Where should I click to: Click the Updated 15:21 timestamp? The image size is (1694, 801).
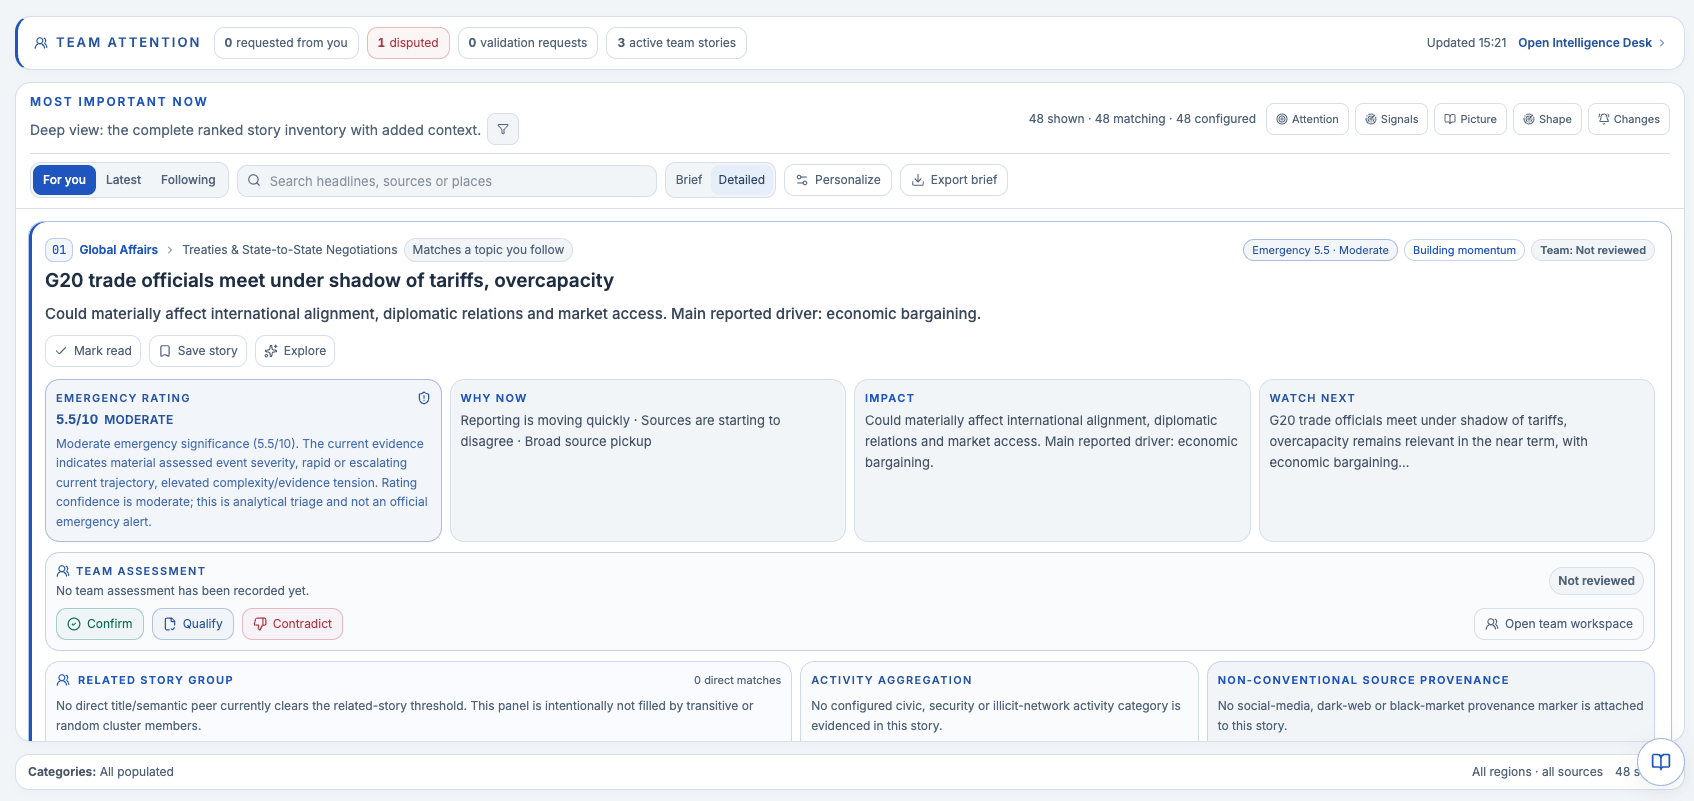1466,43
